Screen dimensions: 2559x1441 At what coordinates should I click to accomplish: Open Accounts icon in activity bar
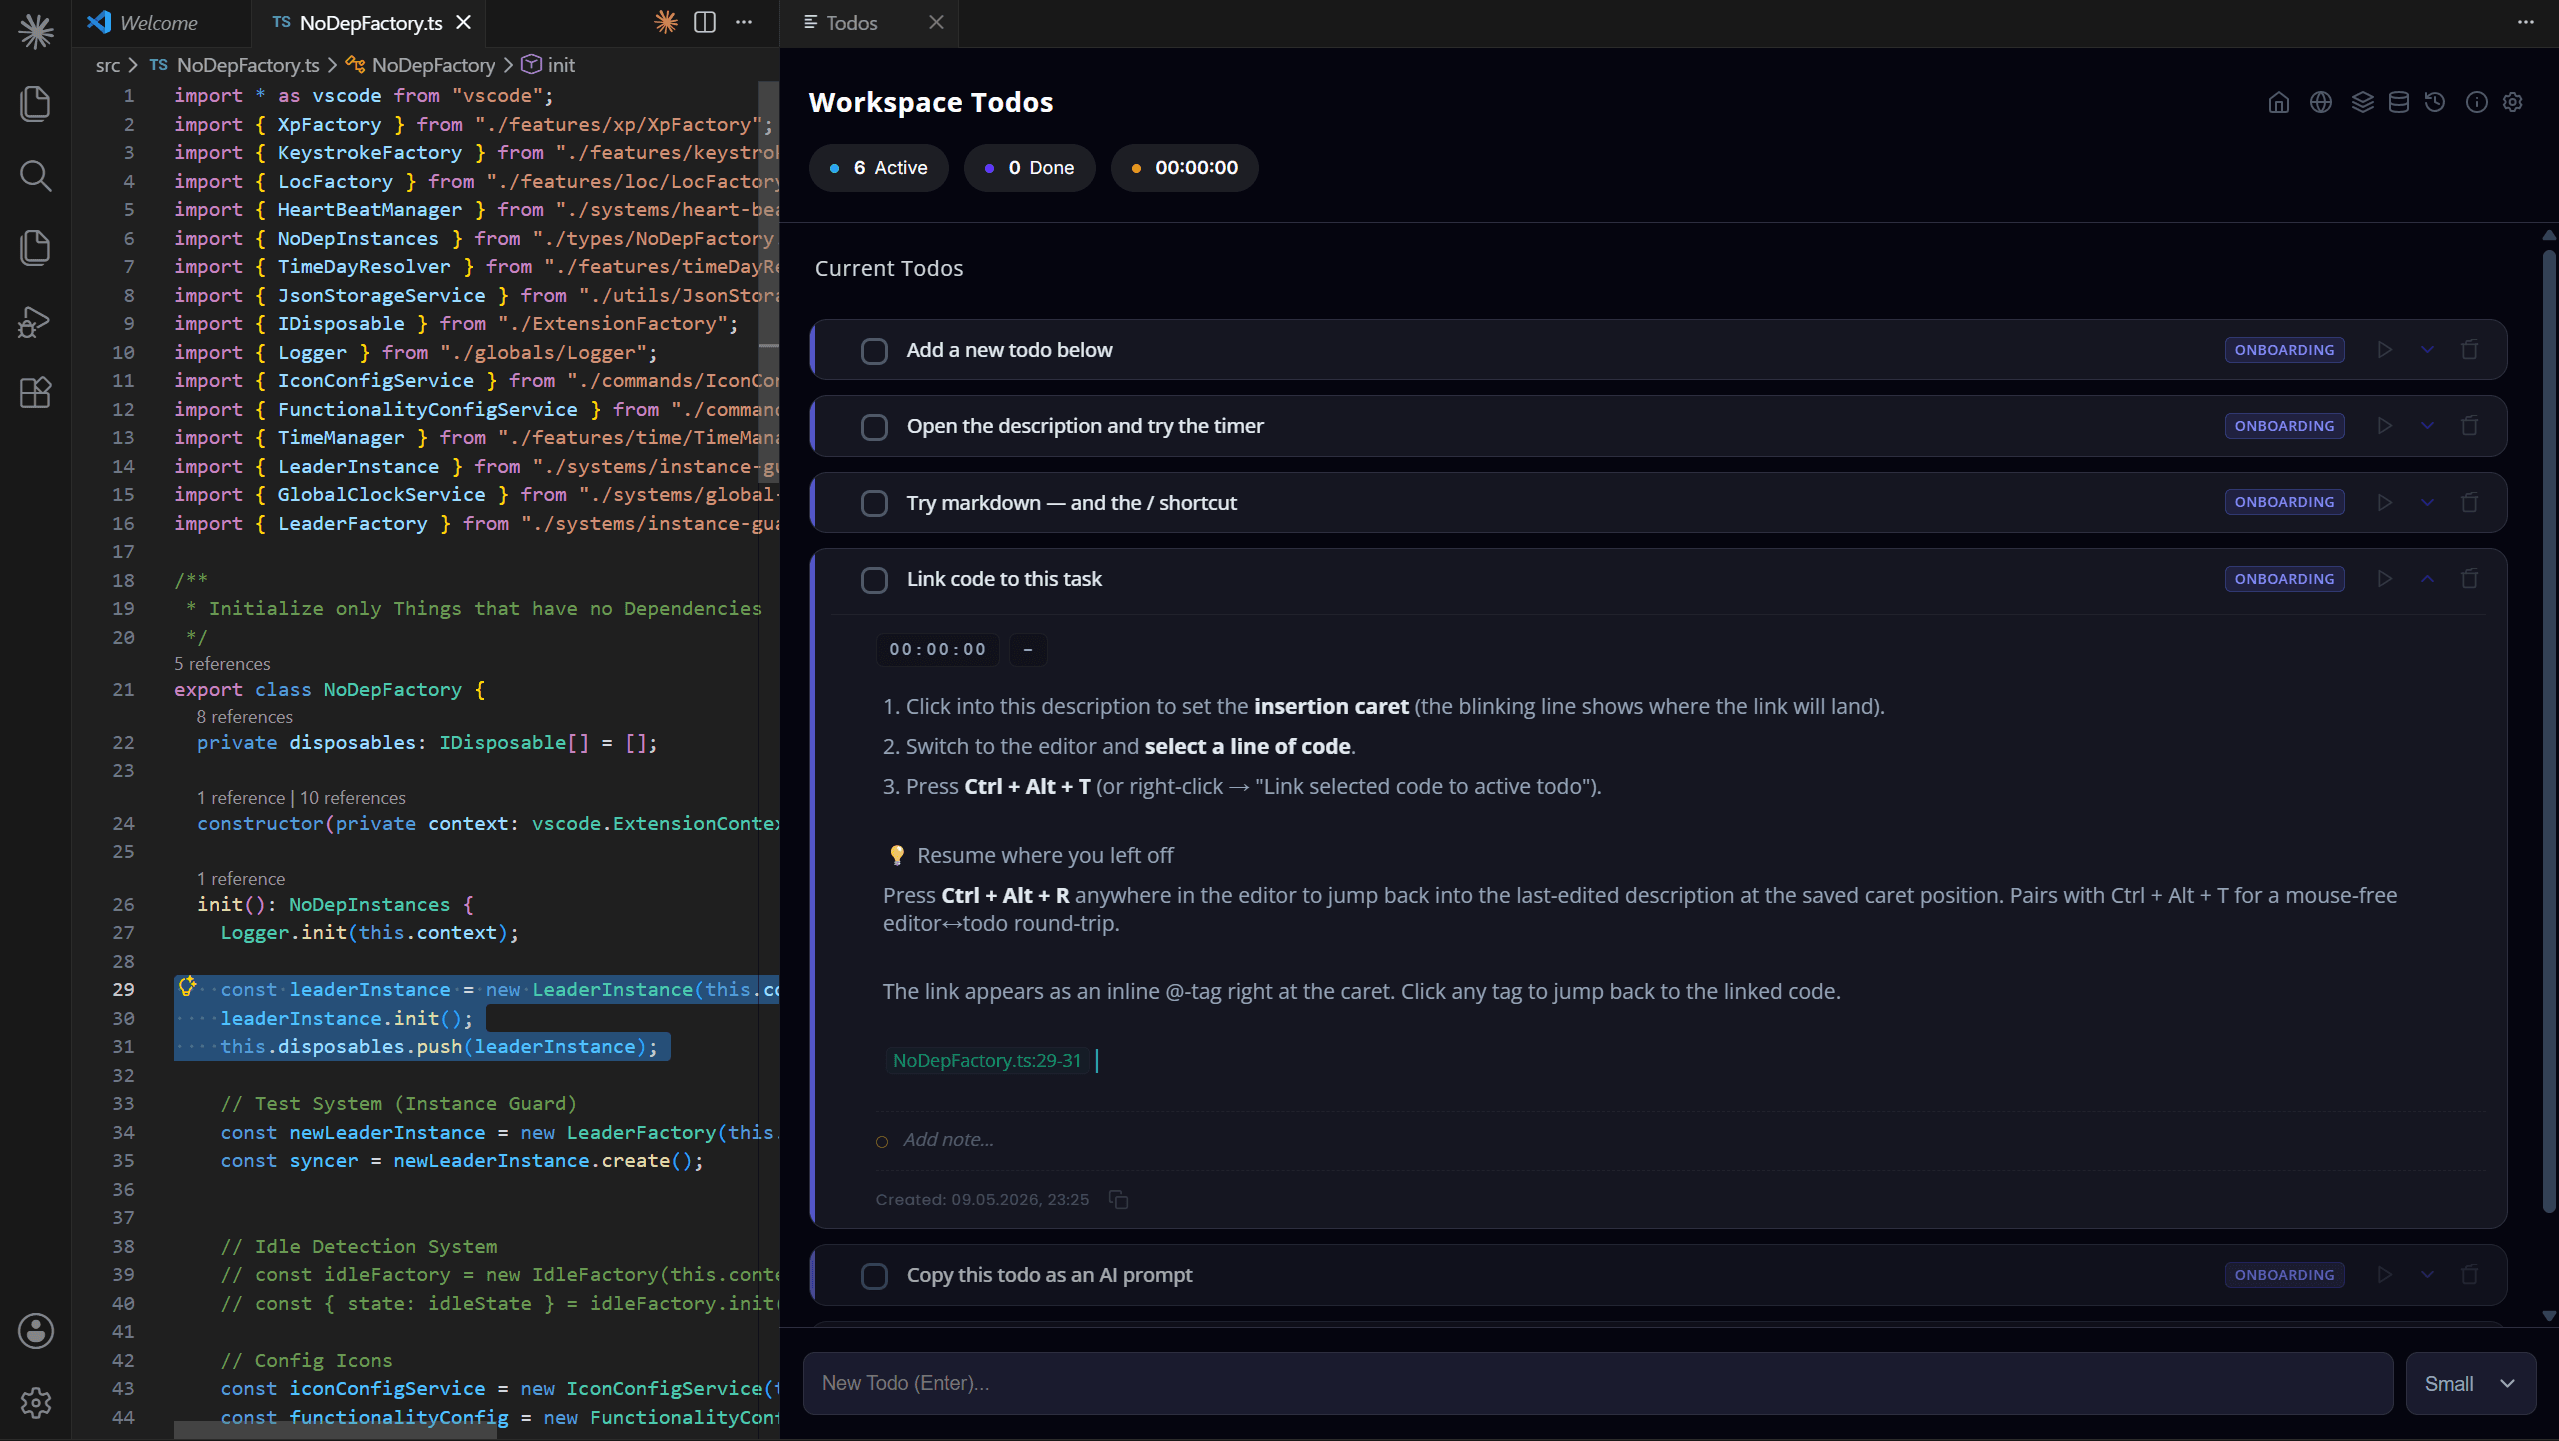[x=35, y=1331]
